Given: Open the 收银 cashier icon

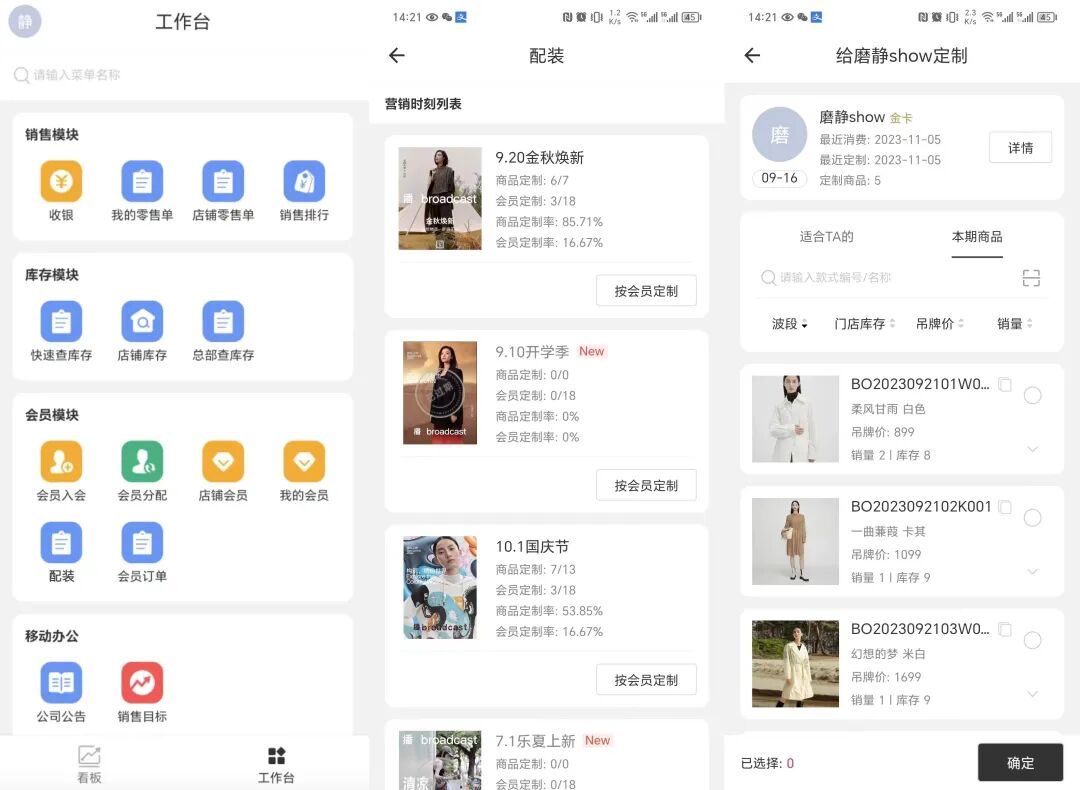Looking at the screenshot, I should click(61, 181).
